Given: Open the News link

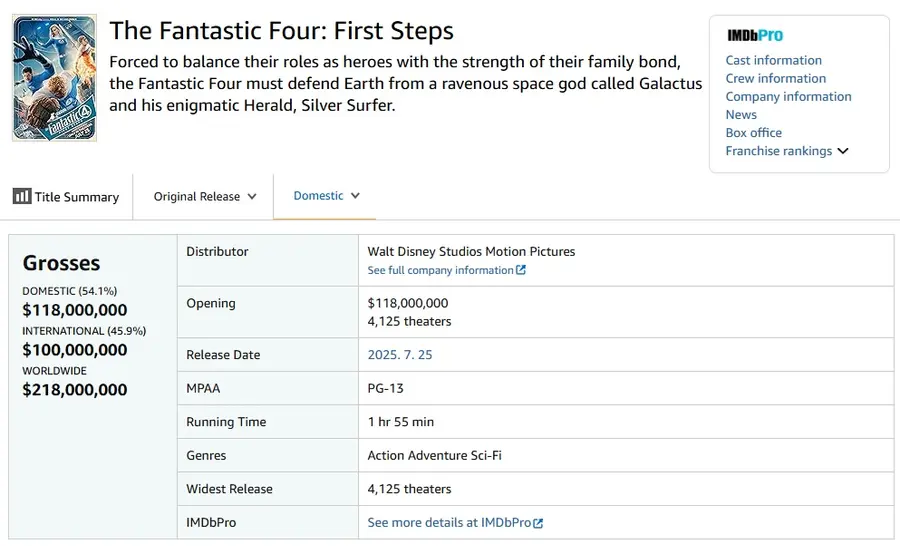Looking at the screenshot, I should click(x=741, y=115).
